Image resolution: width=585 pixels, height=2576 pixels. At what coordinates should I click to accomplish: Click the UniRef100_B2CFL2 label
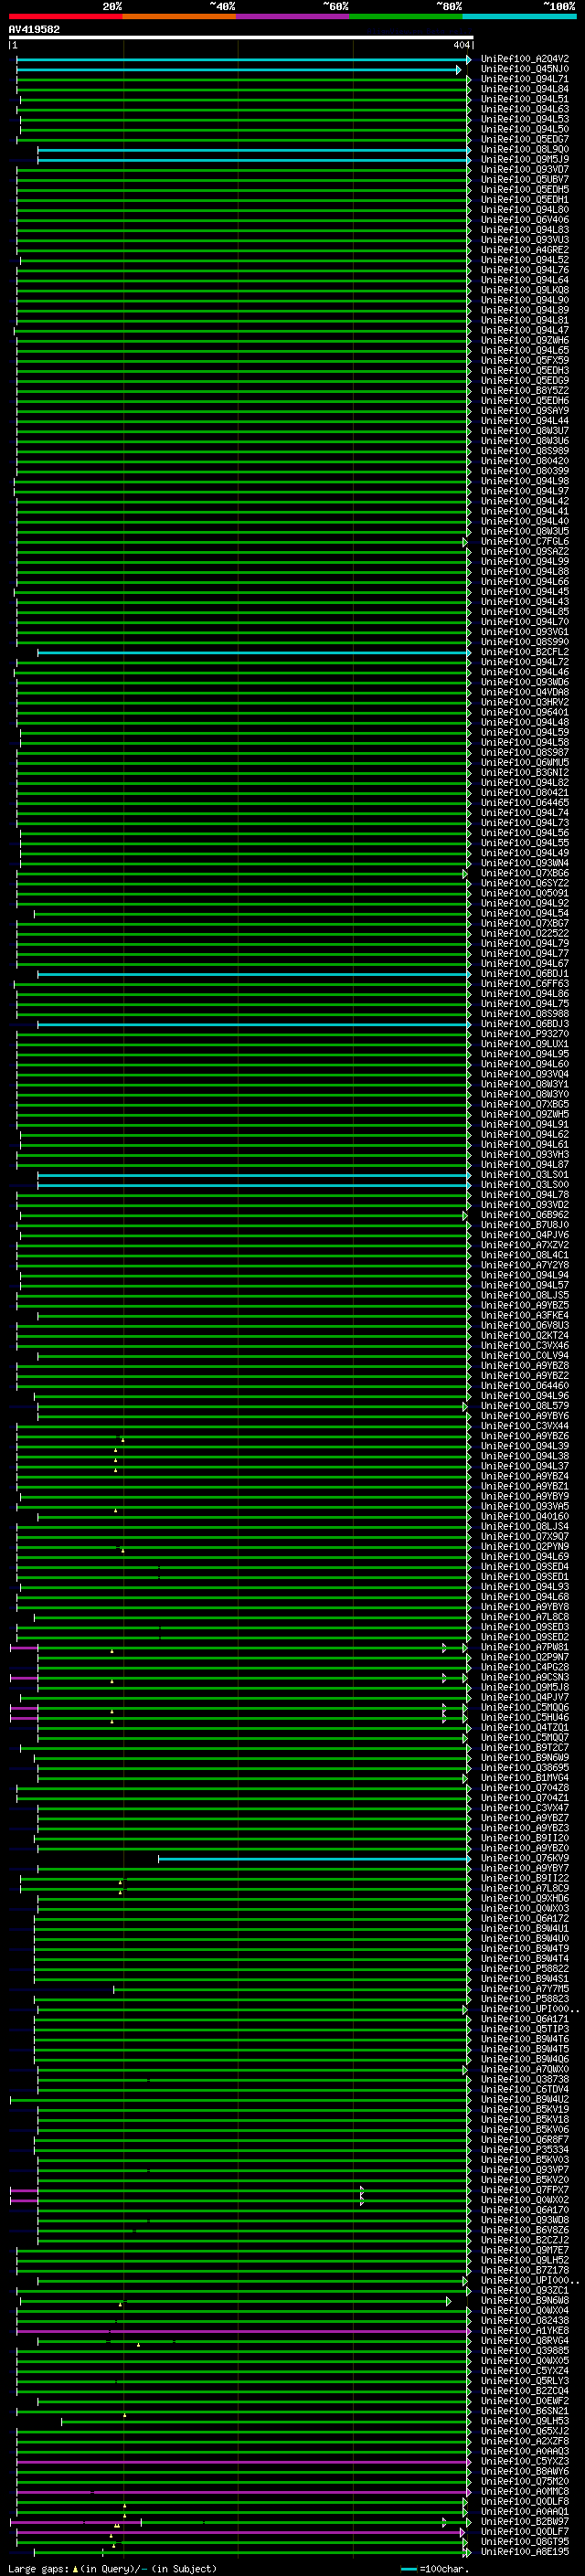[x=525, y=652]
